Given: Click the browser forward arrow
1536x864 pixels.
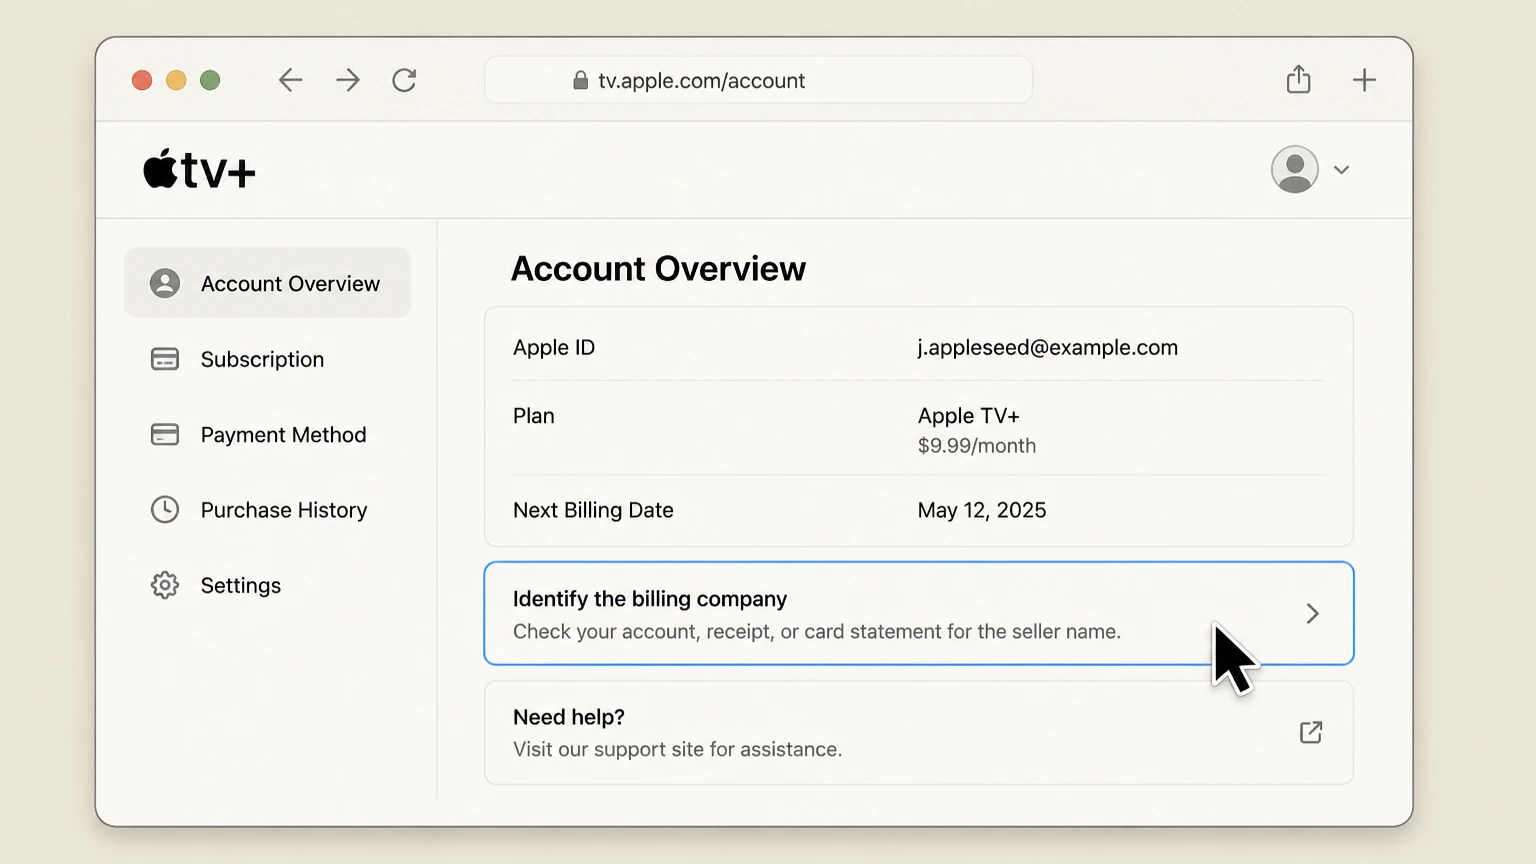Looking at the screenshot, I should click(x=348, y=80).
